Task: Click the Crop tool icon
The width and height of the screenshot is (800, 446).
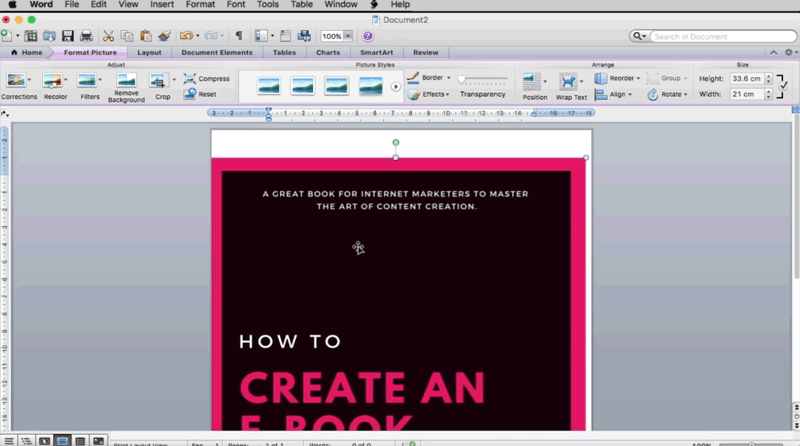Action: tap(159, 81)
